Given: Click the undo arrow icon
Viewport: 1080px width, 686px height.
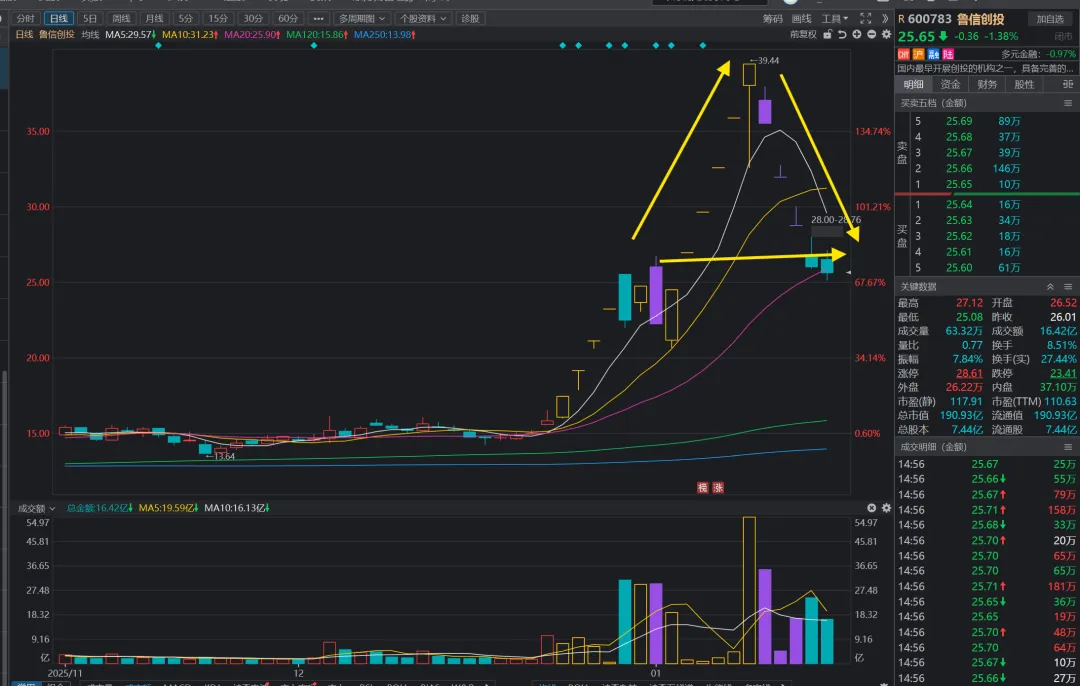Looking at the screenshot, I should pos(842,34).
